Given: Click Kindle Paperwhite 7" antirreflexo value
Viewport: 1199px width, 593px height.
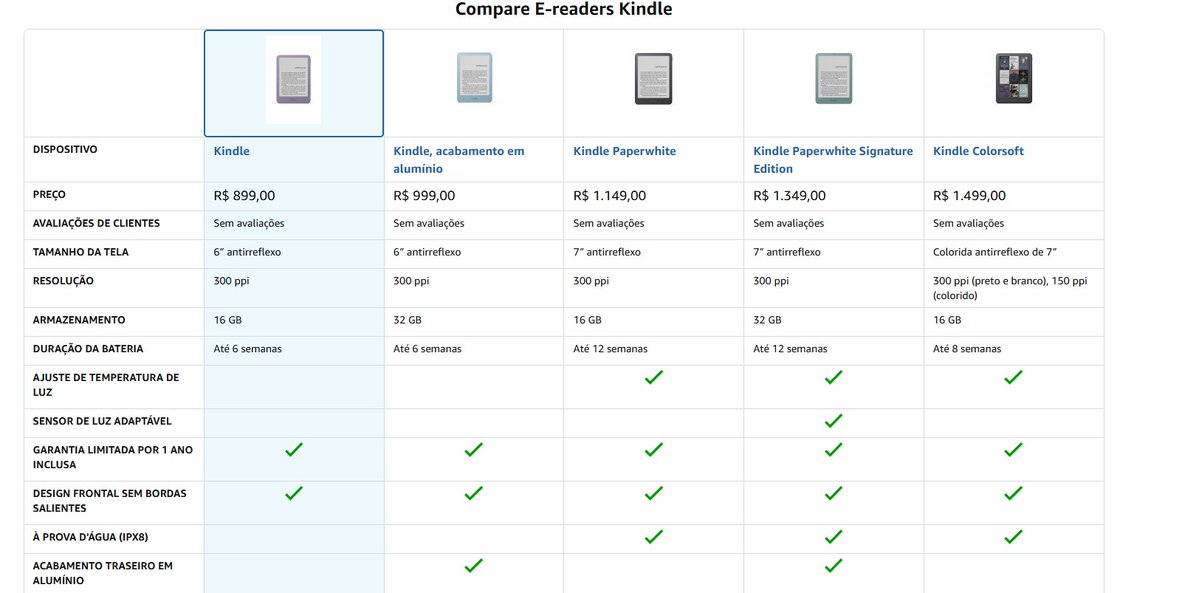Looking at the screenshot, I should tap(607, 252).
